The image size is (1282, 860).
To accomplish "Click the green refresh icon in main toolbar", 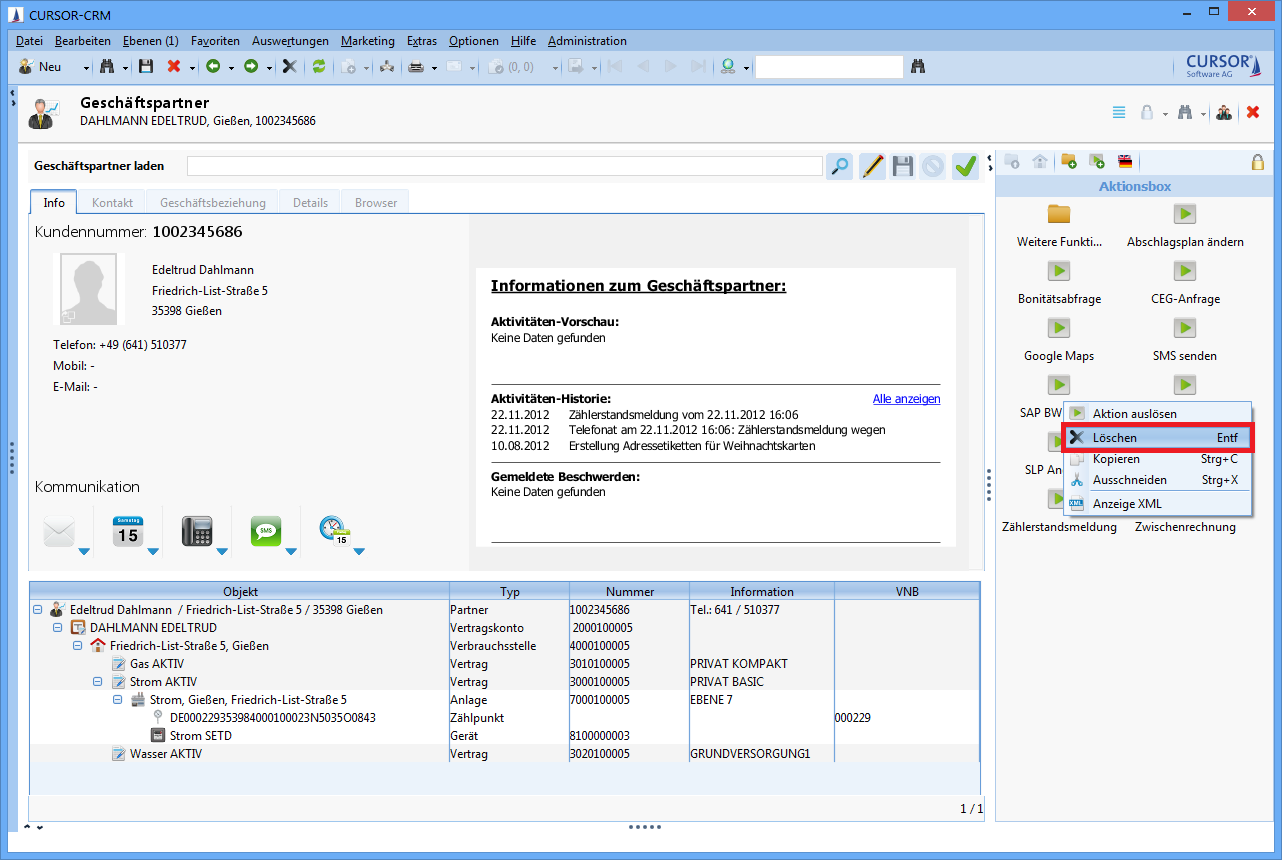I will click(319, 67).
